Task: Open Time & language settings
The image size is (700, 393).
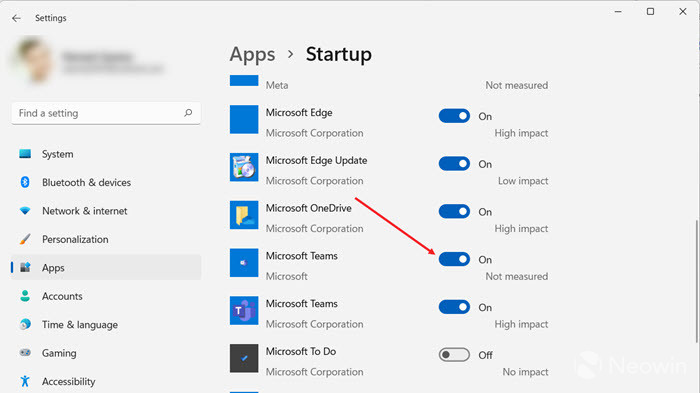Action: (106, 325)
